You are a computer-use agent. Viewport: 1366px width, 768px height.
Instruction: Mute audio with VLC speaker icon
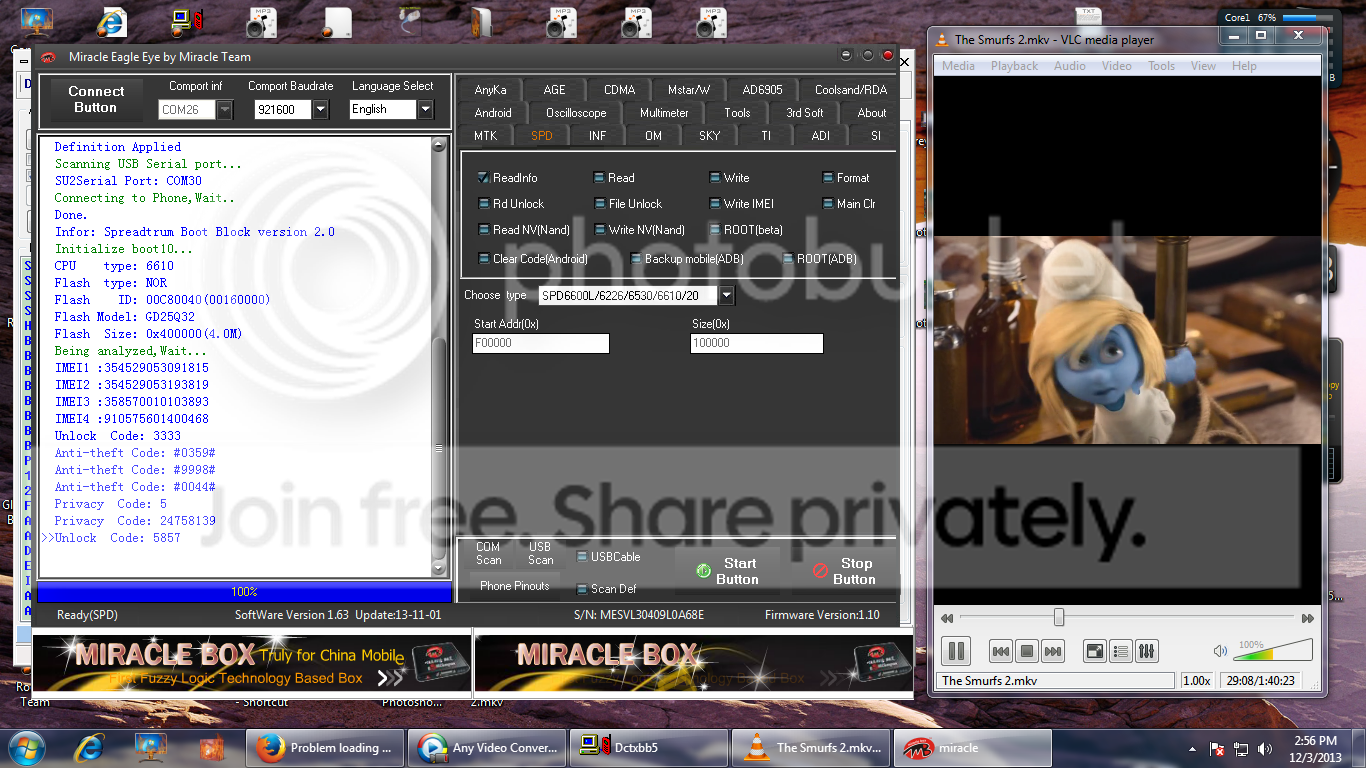[1220, 651]
